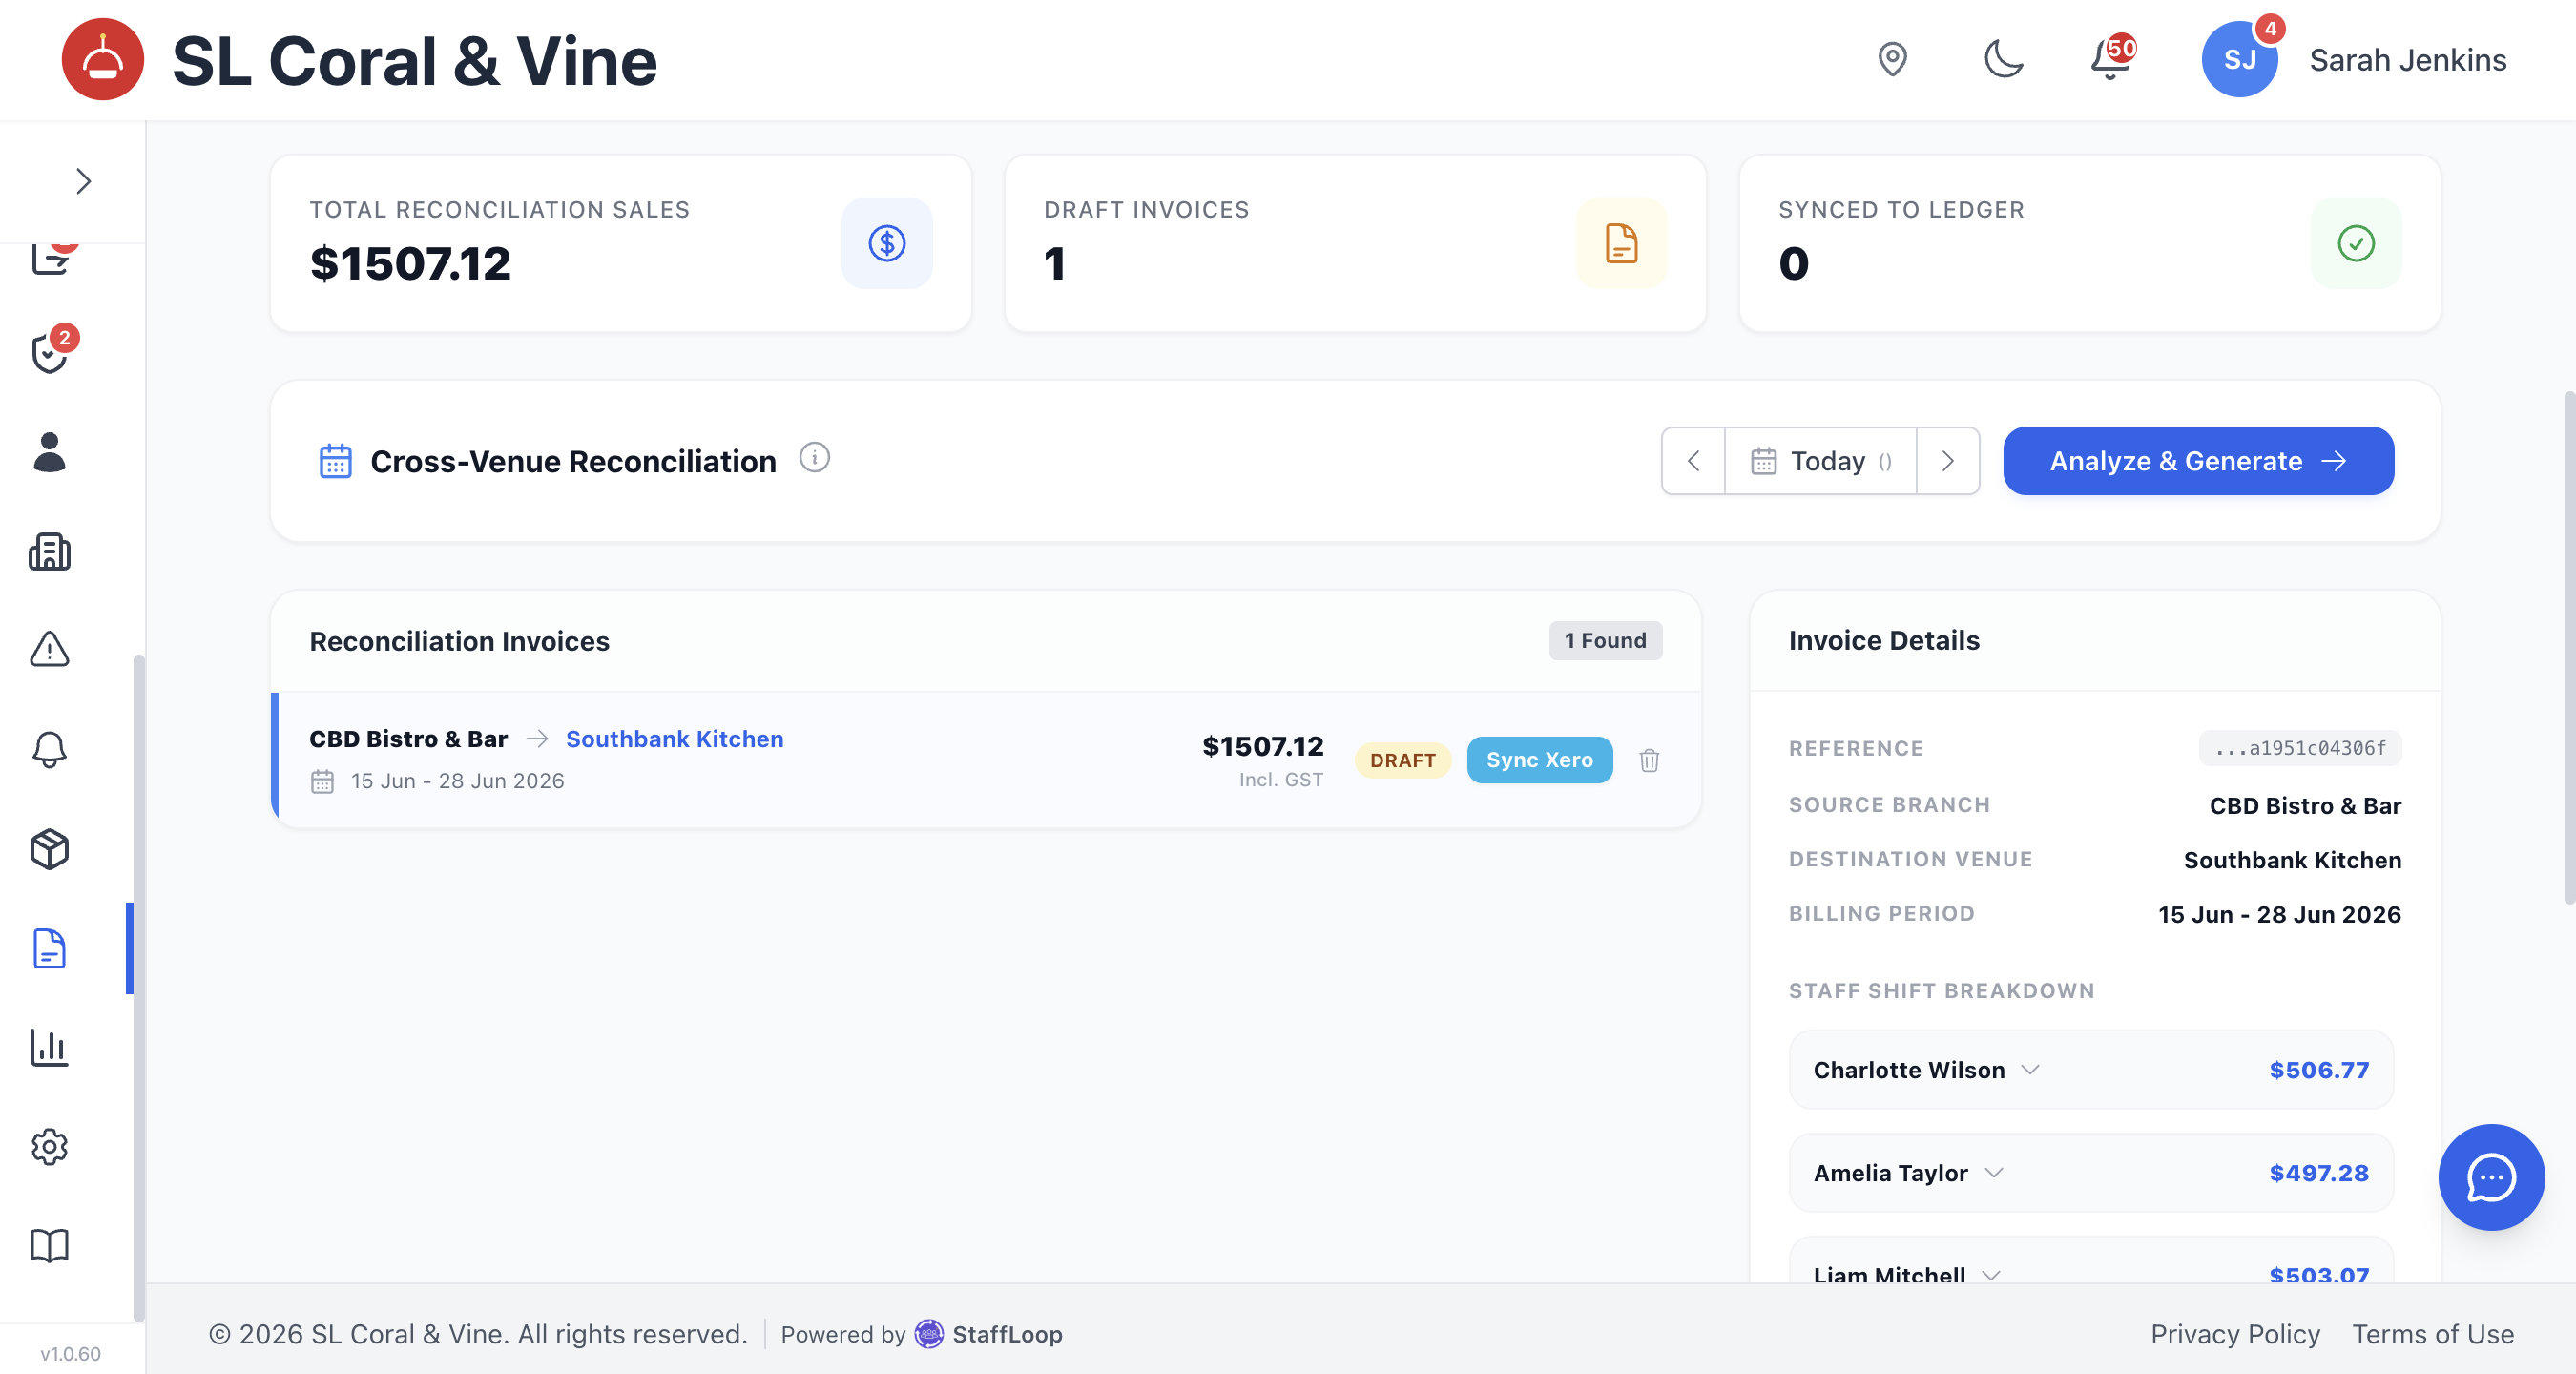The image size is (2576, 1374).
Task: Click the Destination Venue Southbank Kitchen value
Action: coord(2292,860)
